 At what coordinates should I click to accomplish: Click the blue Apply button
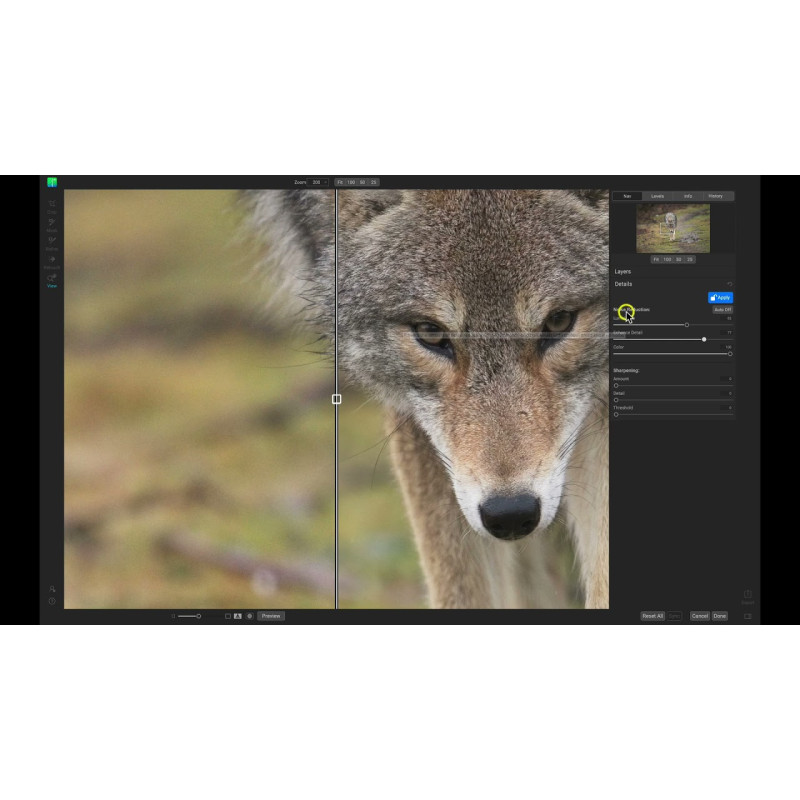[720, 298]
